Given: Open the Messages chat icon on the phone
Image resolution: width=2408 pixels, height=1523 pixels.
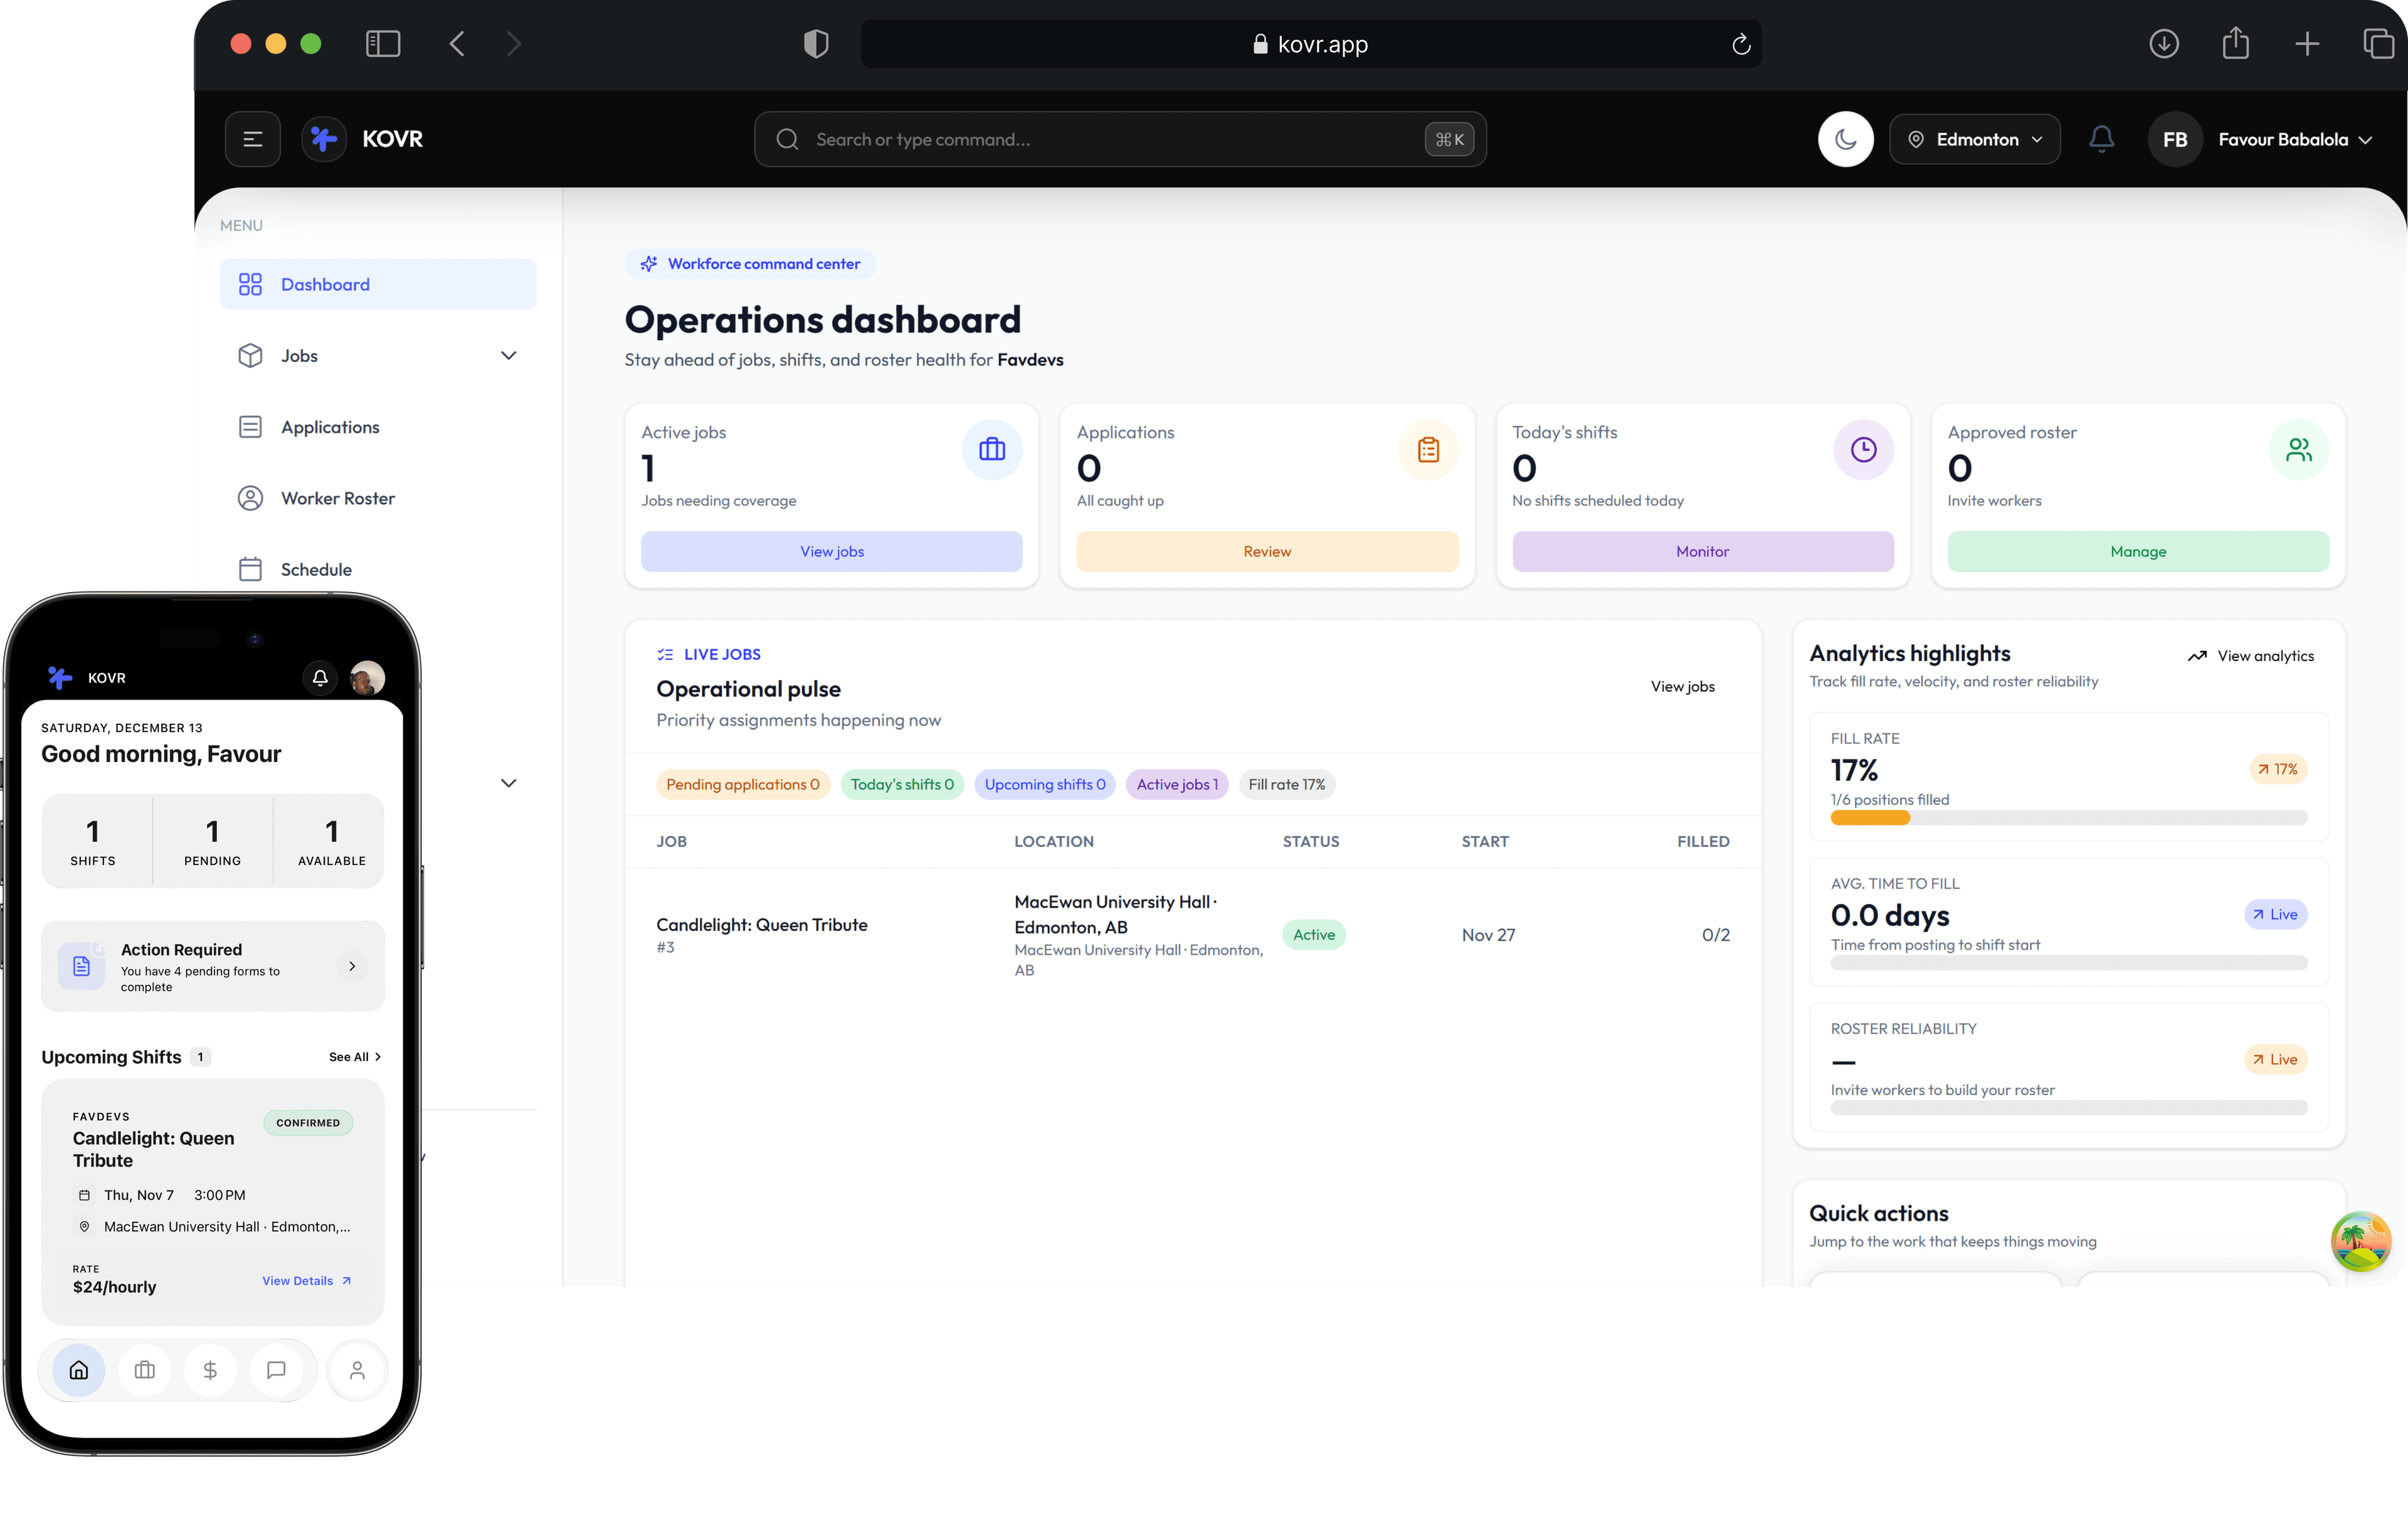Looking at the screenshot, I should (277, 1370).
